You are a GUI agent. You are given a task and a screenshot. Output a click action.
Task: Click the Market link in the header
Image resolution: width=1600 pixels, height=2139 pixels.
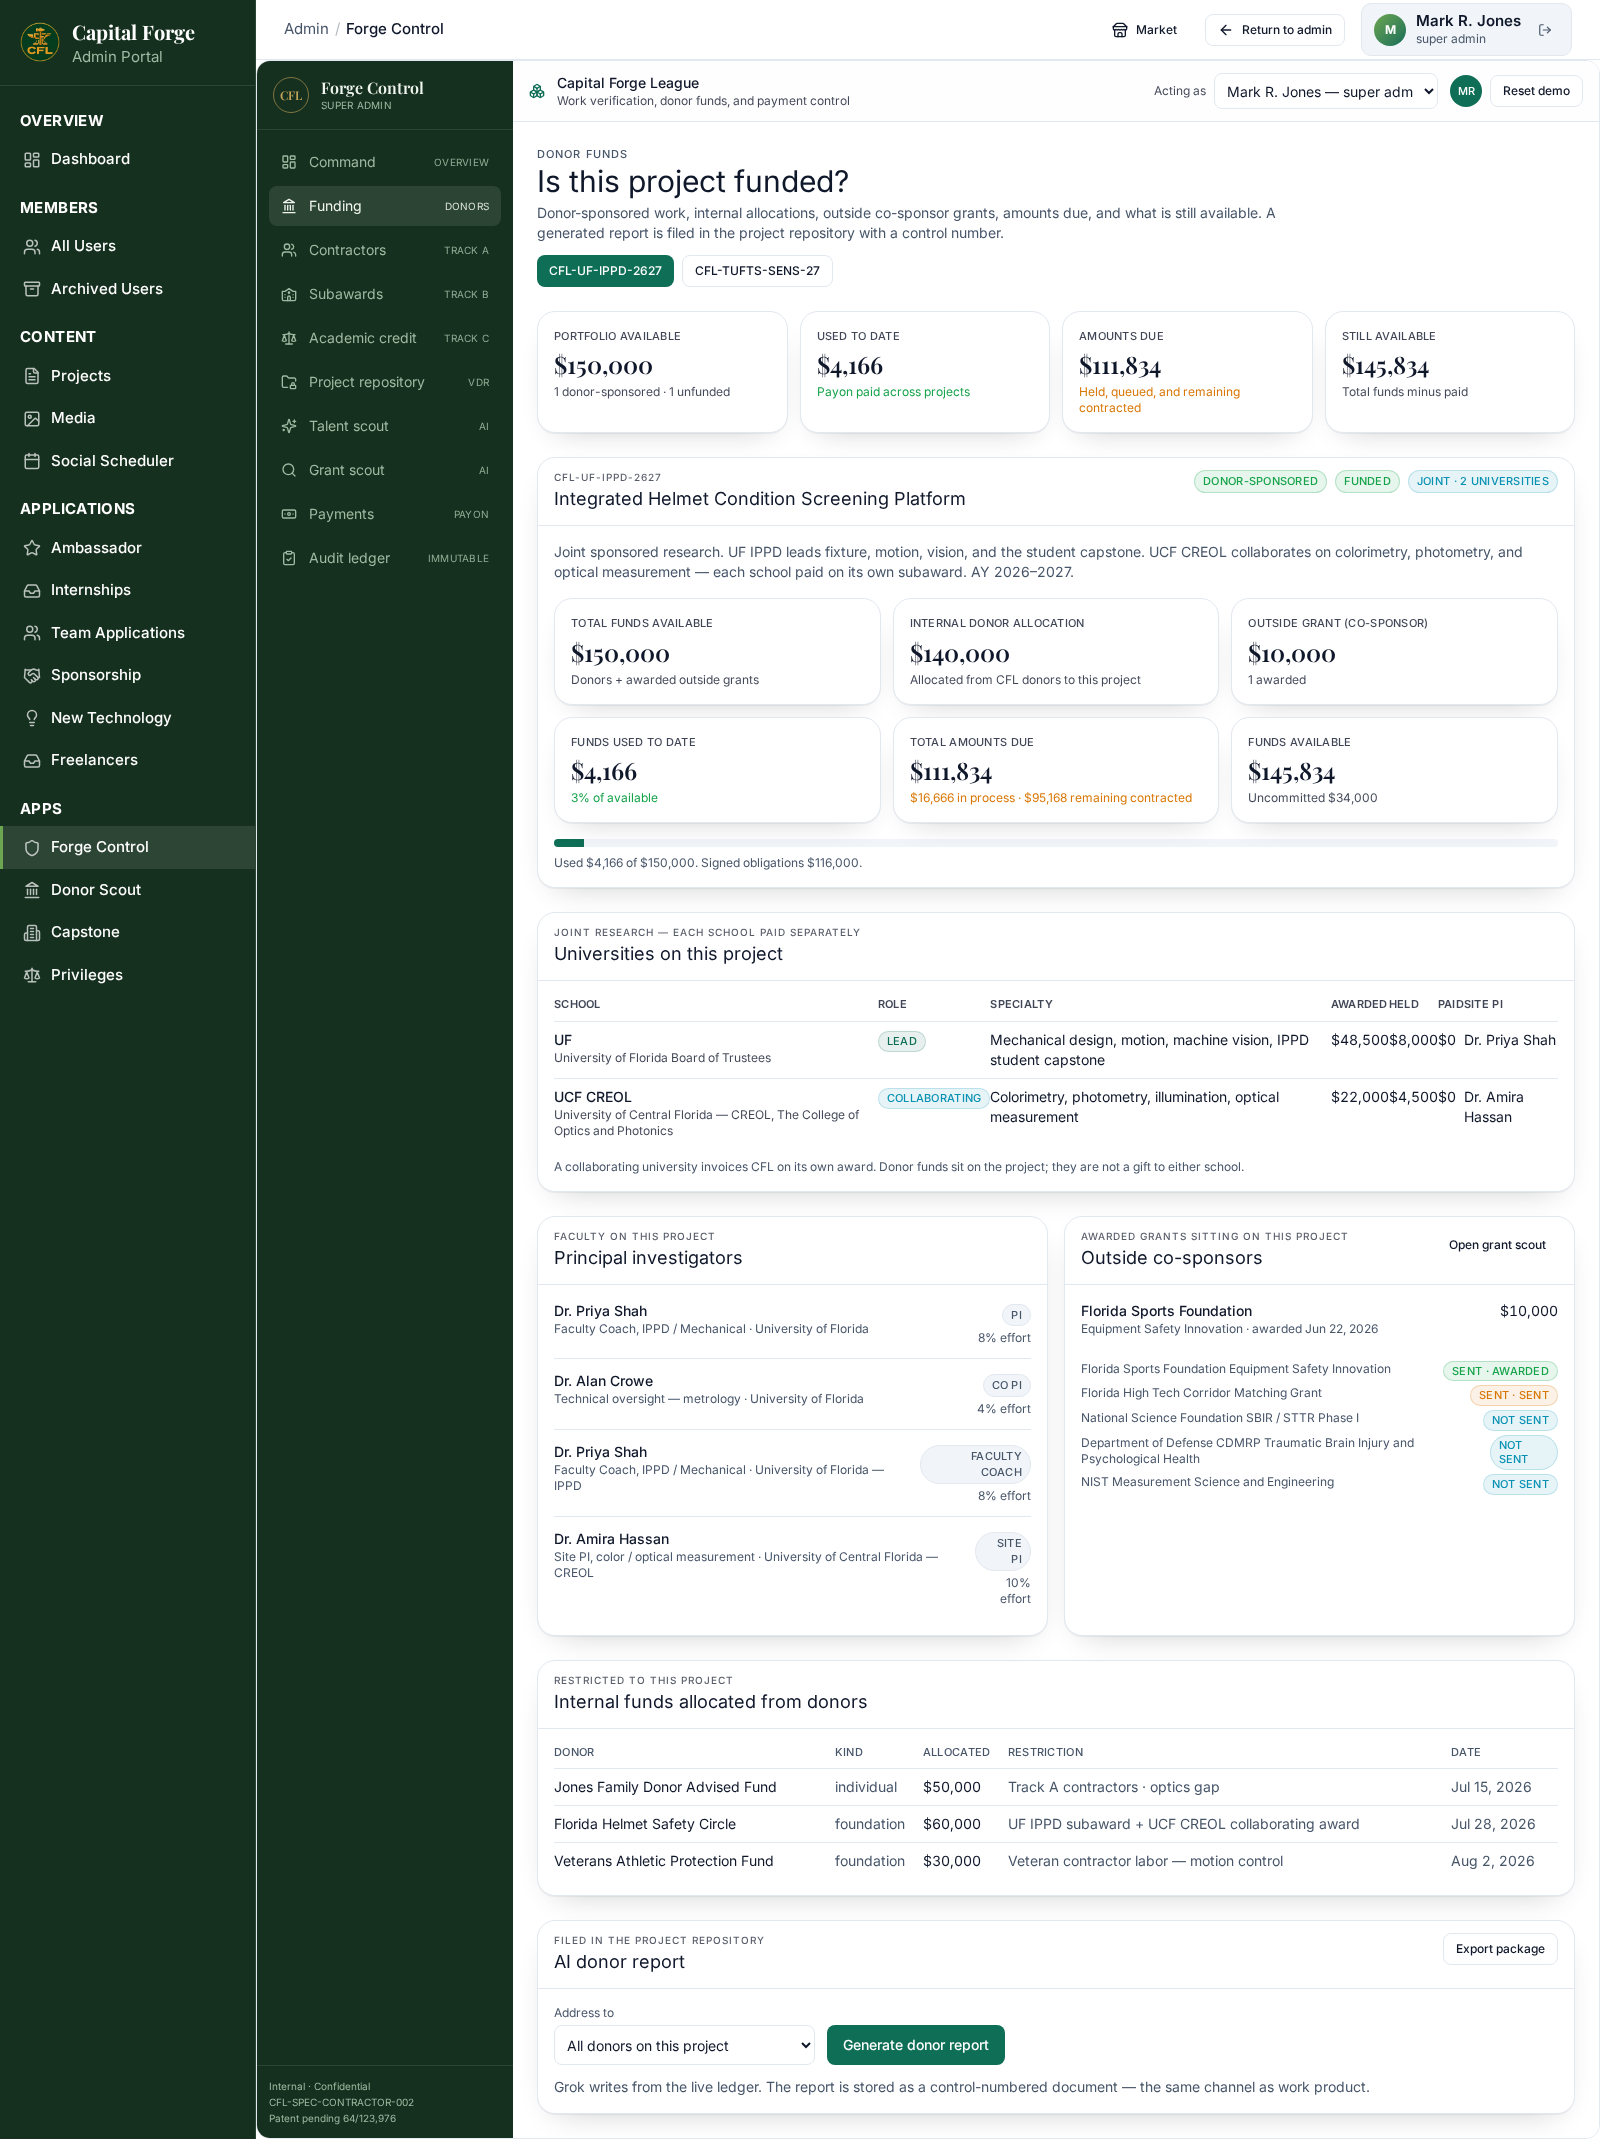(1145, 30)
